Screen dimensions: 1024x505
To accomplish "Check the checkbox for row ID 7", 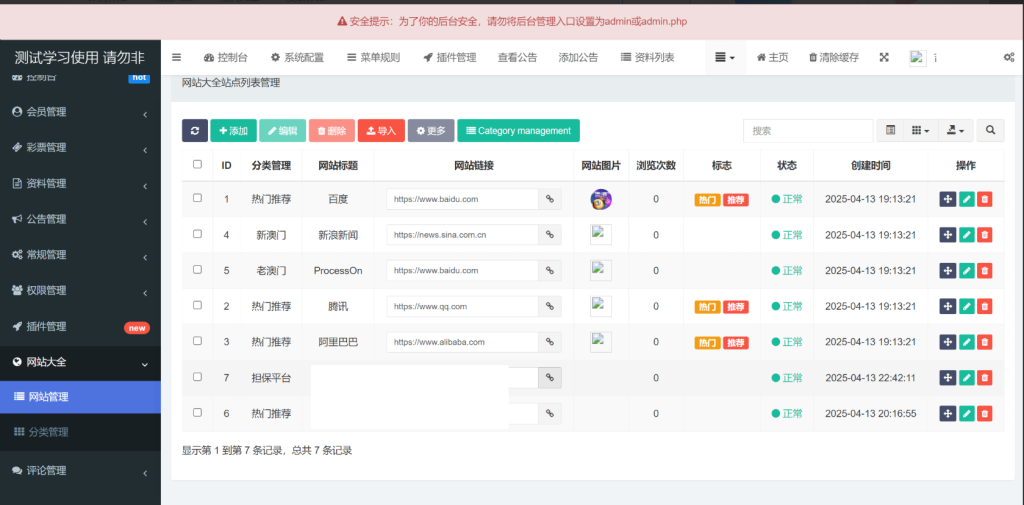I will (197, 376).
